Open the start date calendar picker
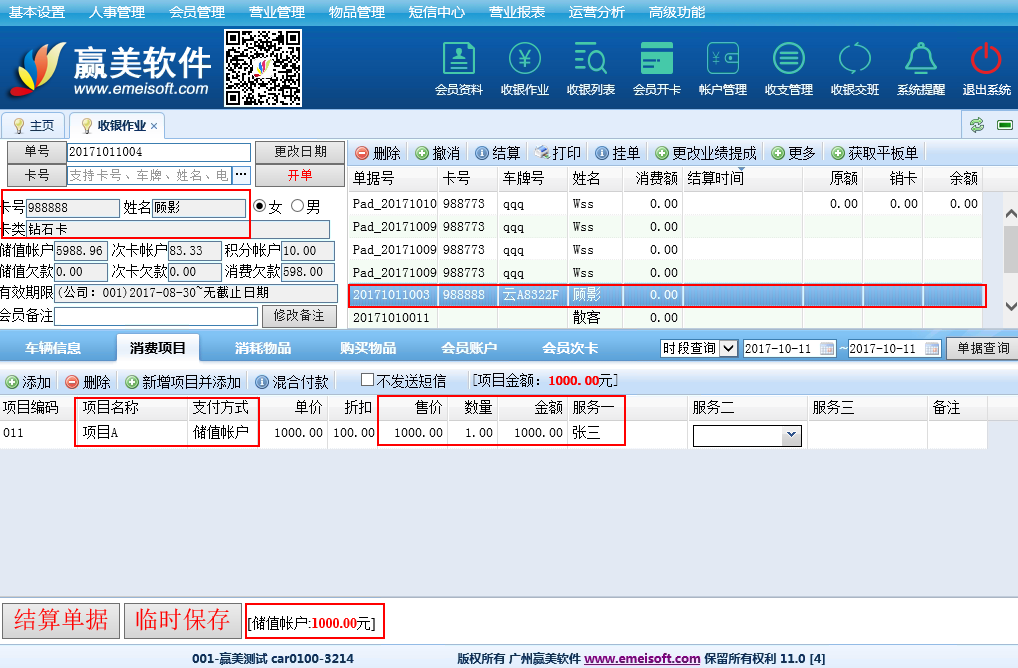The image size is (1018, 668). point(827,349)
